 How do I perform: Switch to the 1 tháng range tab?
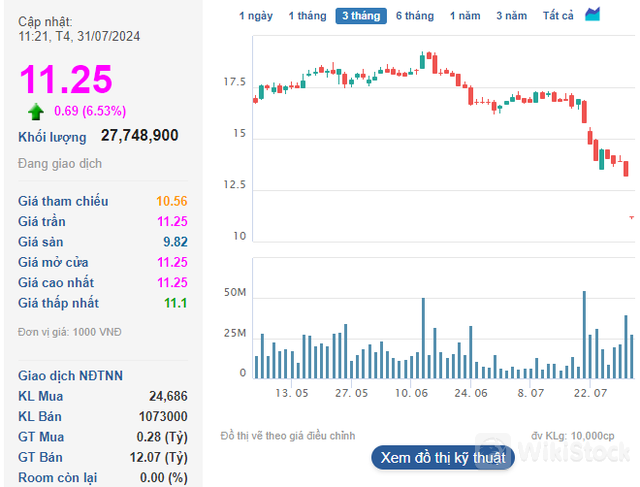click(x=307, y=16)
